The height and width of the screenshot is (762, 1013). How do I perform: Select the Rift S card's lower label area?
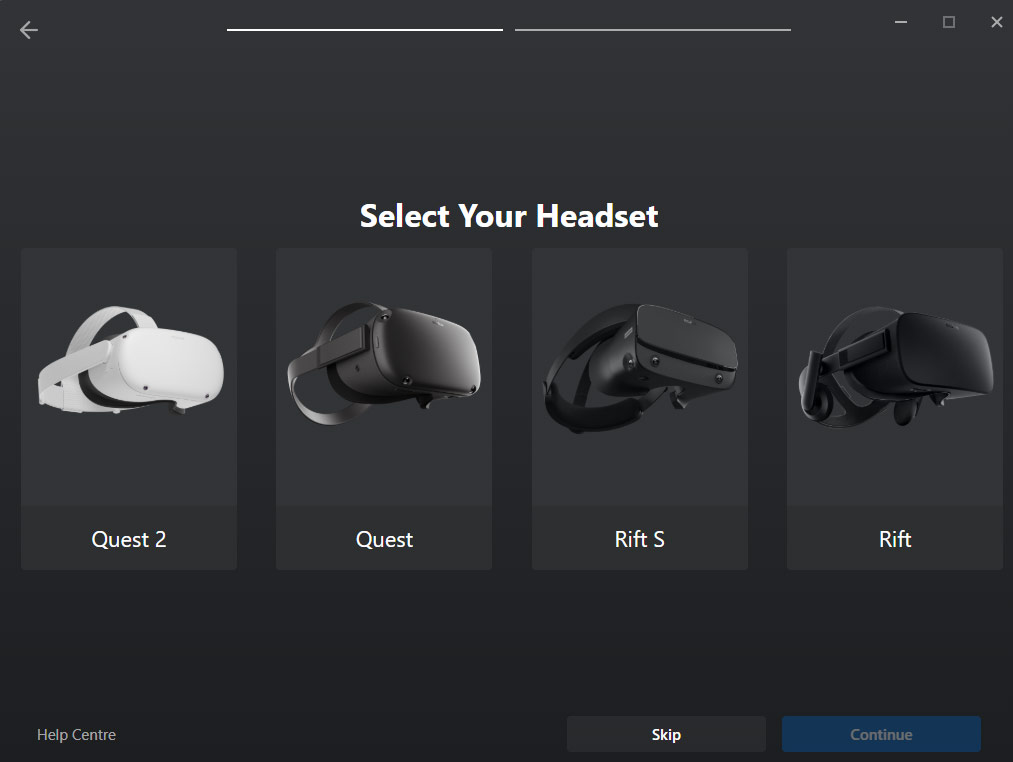pos(640,538)
